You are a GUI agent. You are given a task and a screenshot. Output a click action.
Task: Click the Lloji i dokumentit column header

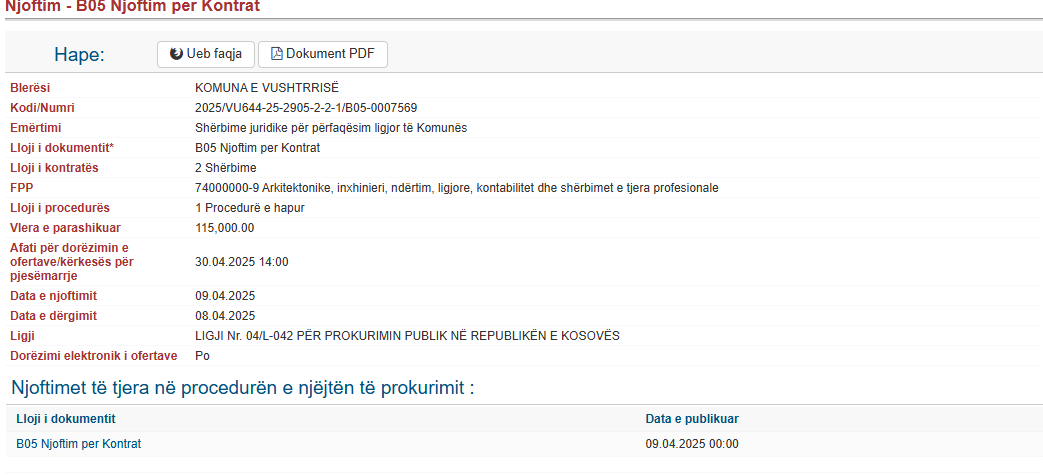click(66, 418)
